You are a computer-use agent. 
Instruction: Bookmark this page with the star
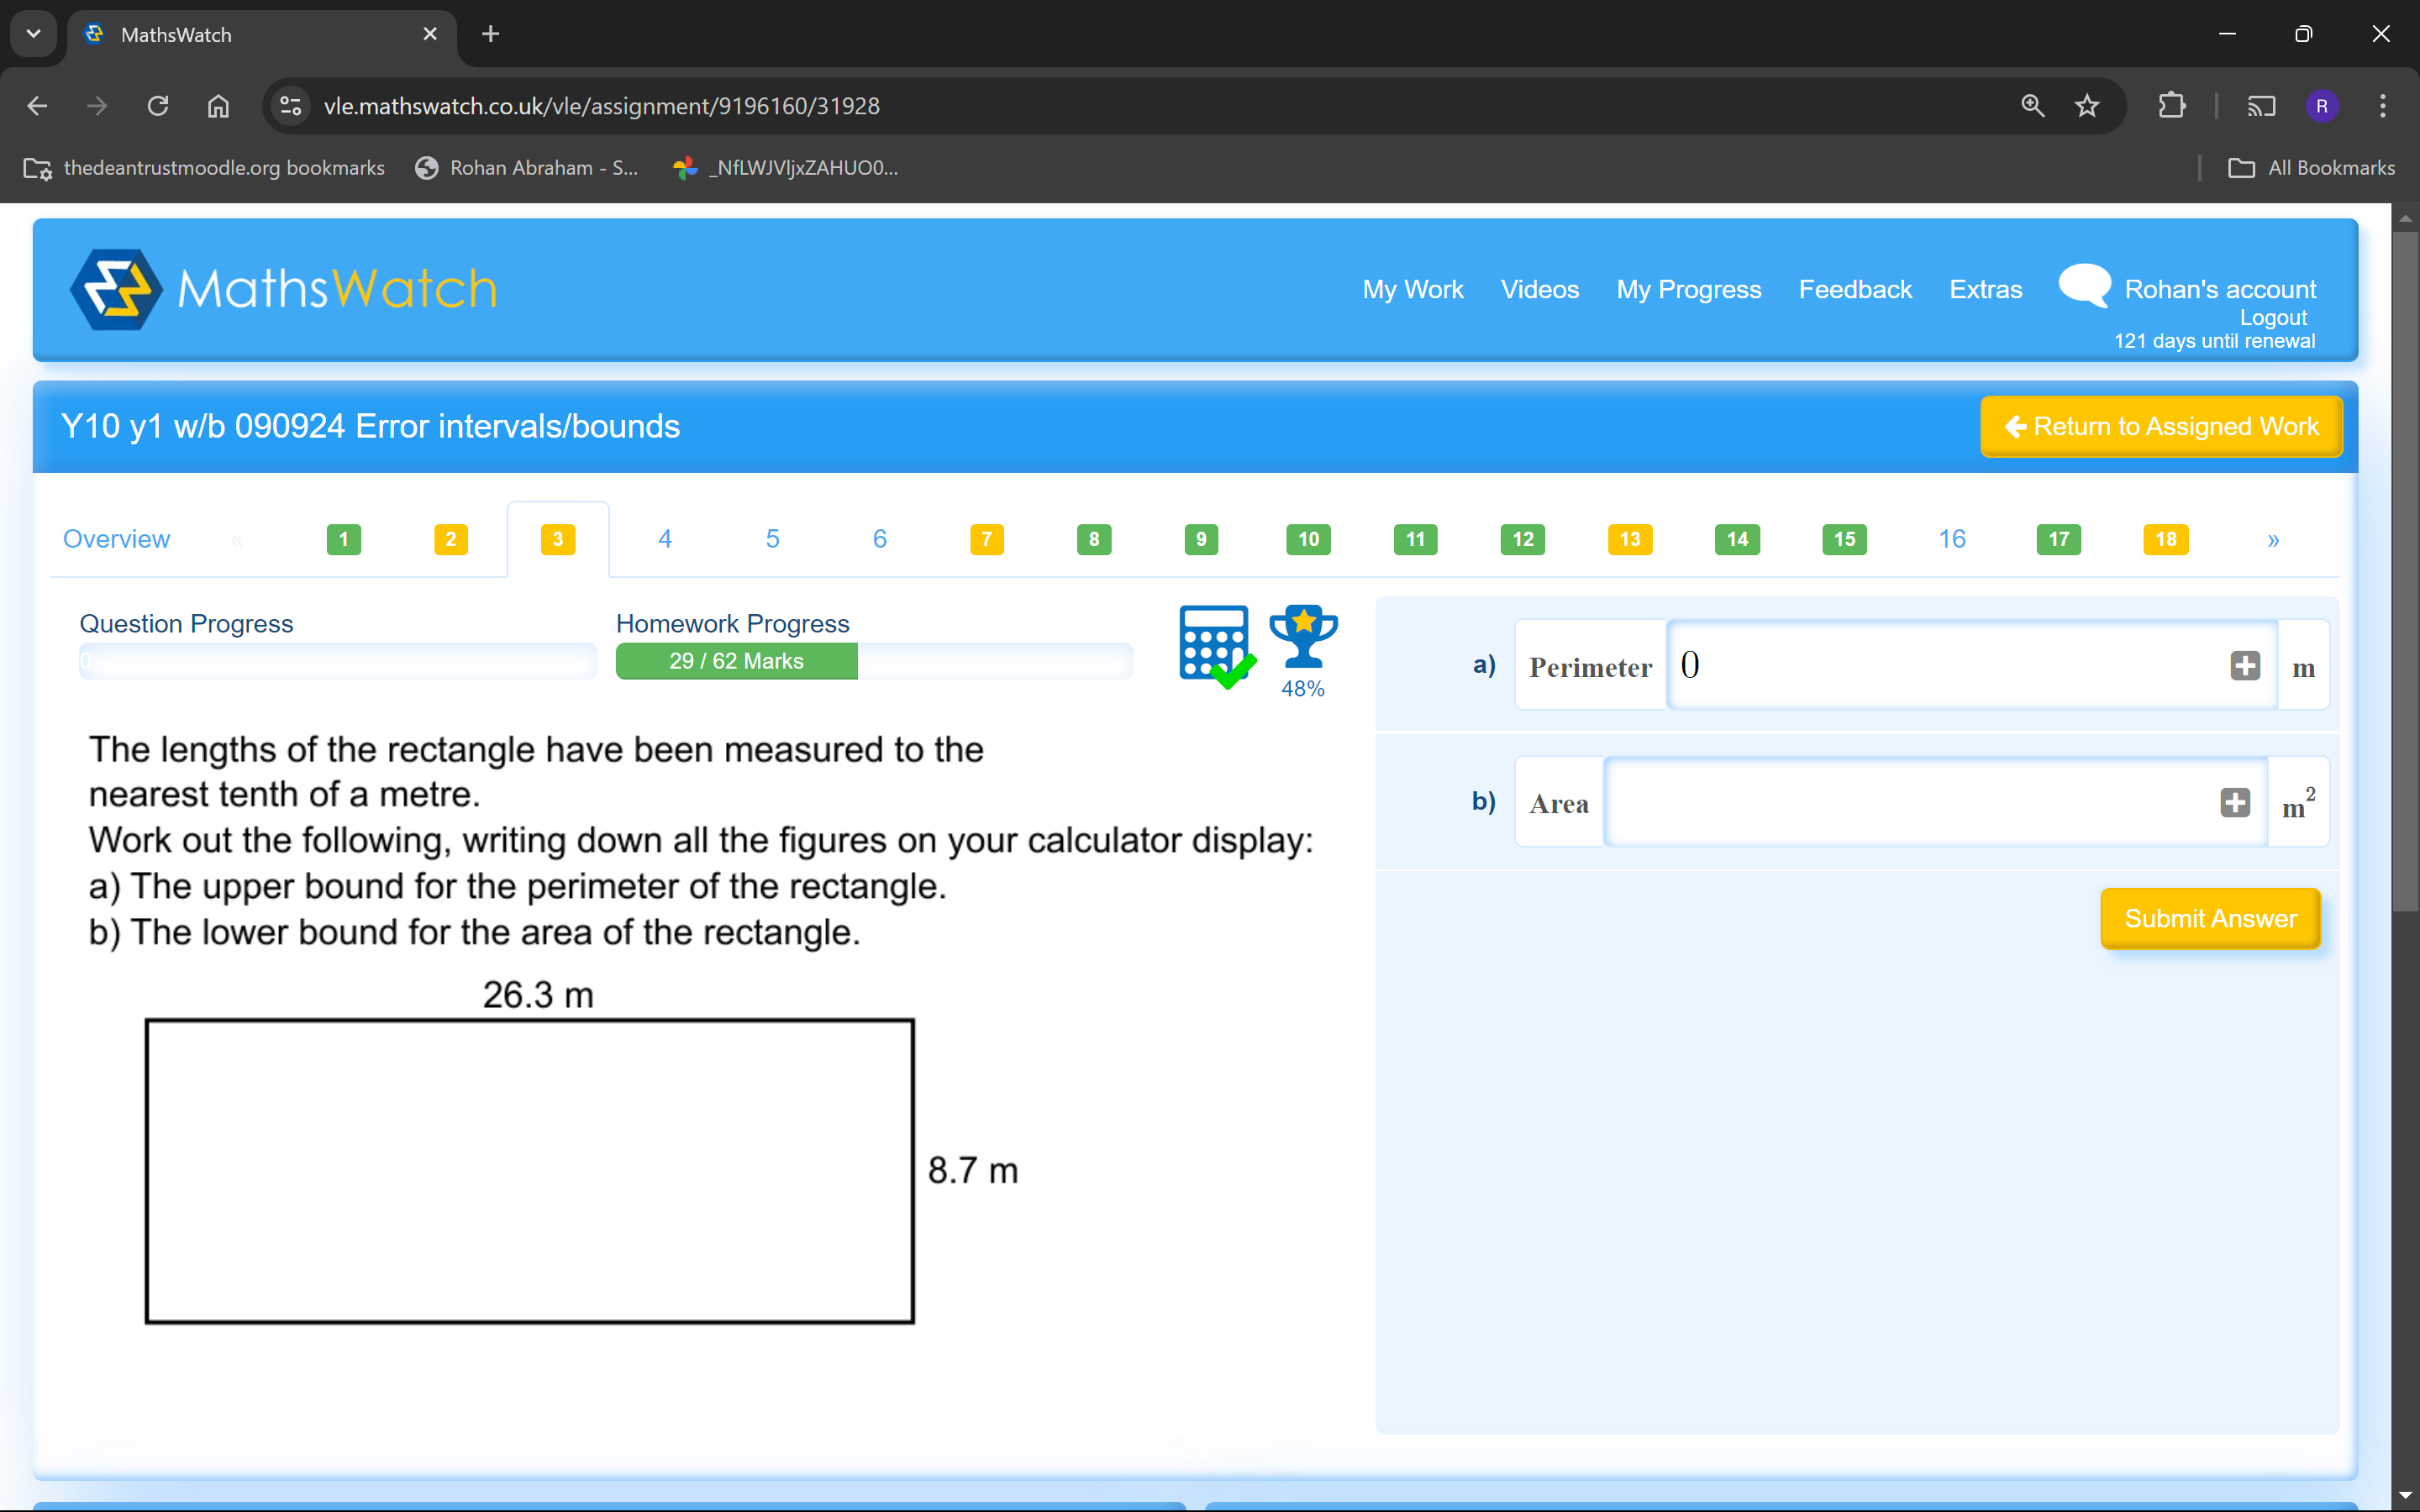pyautogui.click(x=2087, y=106)
